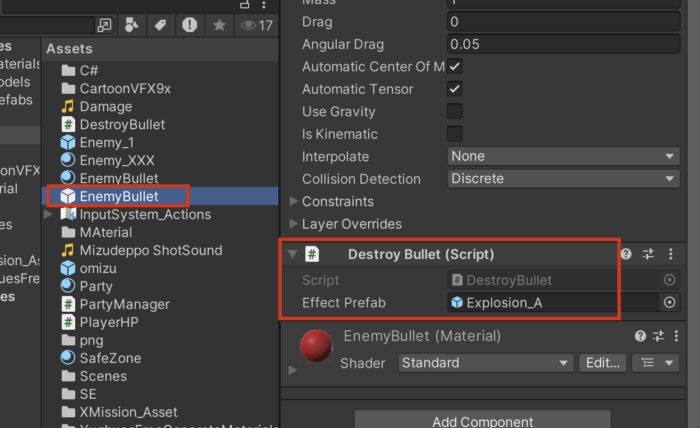
Task: Open the Interpolate dropdown
Action: [x=563, y=156]
